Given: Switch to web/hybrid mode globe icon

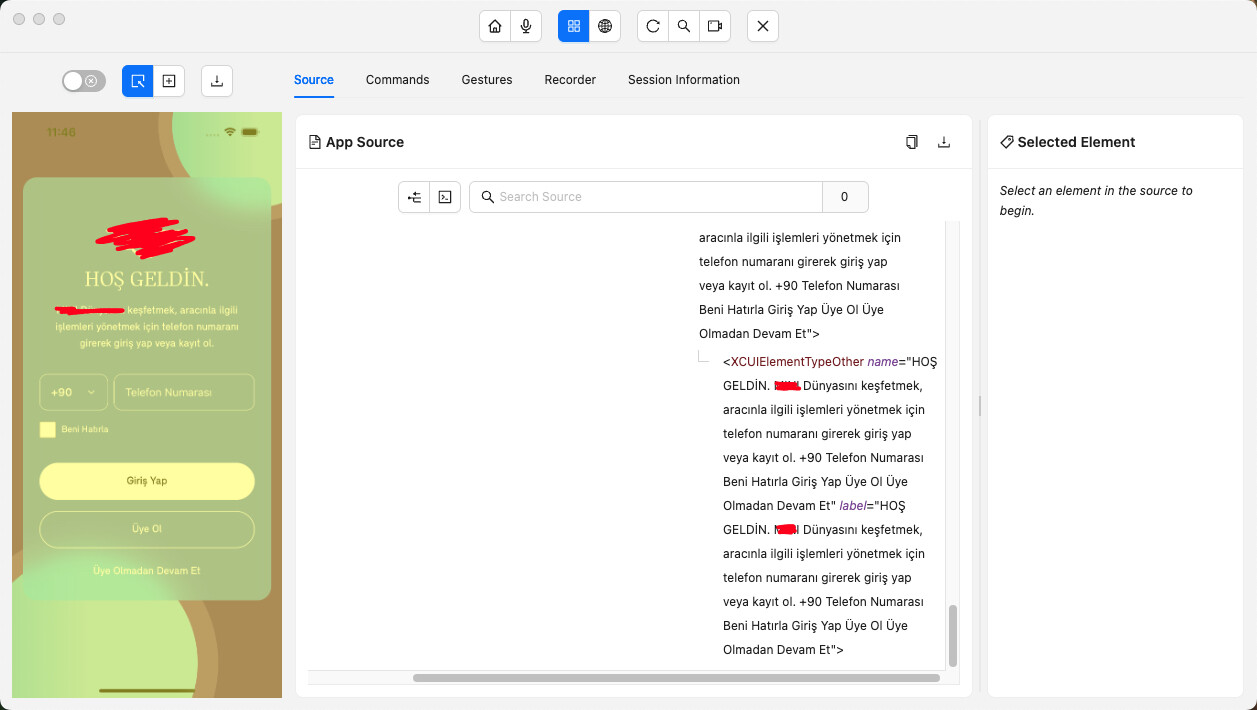Looking at the screenshot, I should 605,26.
